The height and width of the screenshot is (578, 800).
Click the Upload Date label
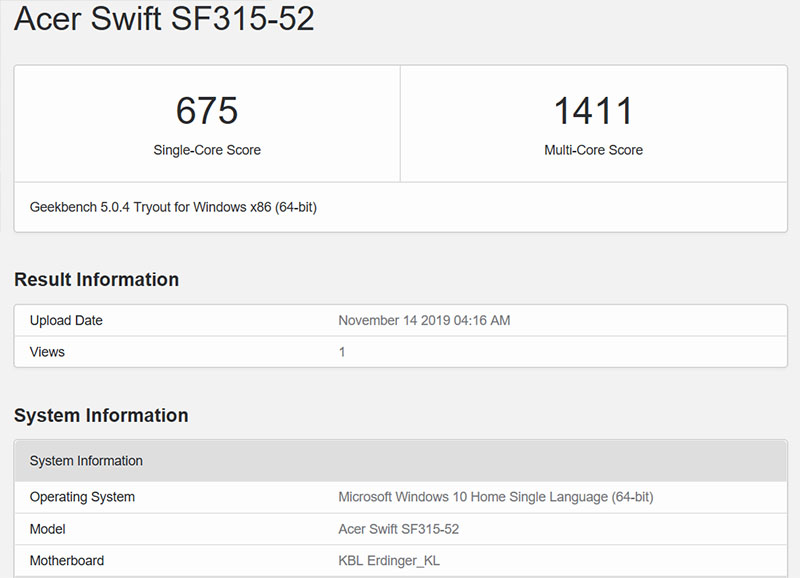pos(66,320)
